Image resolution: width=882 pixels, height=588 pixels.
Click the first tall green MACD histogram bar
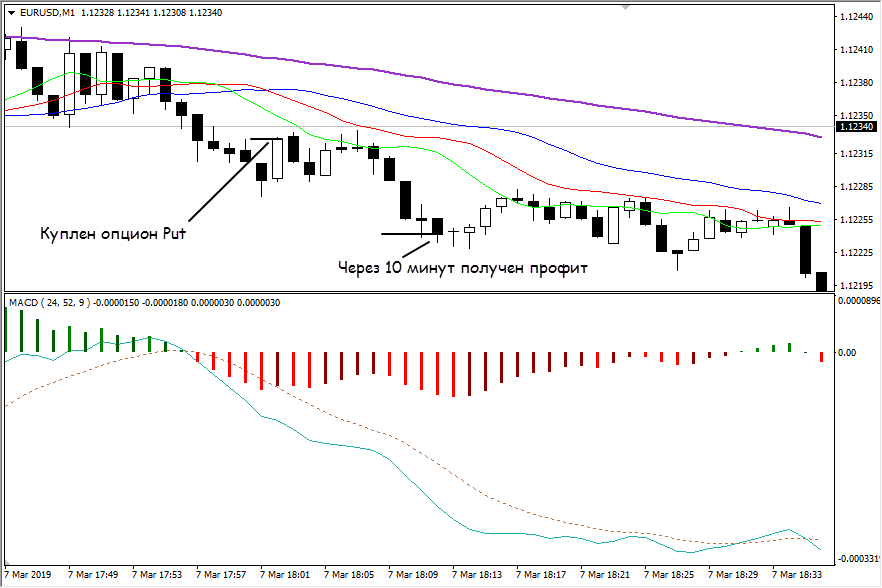pos(7,330)
